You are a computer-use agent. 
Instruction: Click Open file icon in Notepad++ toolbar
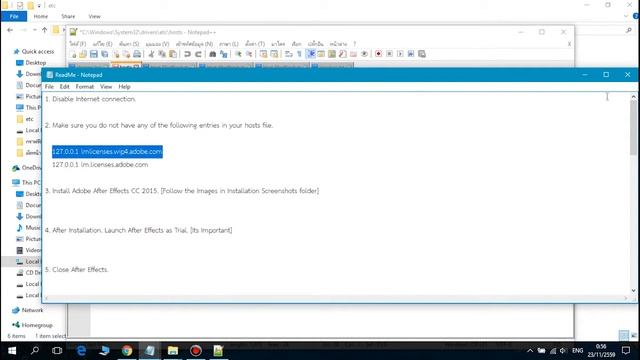[x=83, y=54]
